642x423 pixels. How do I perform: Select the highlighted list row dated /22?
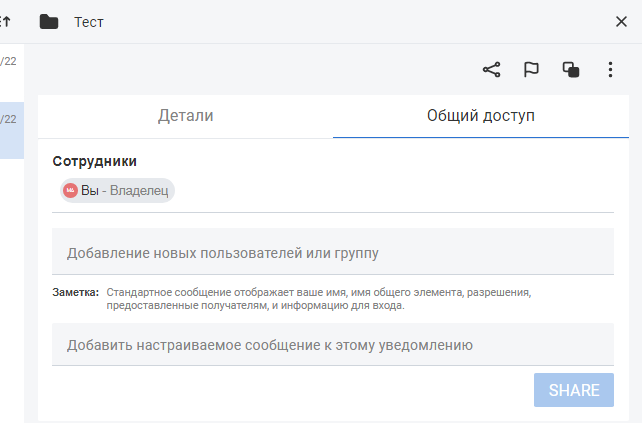click(11, 129)
